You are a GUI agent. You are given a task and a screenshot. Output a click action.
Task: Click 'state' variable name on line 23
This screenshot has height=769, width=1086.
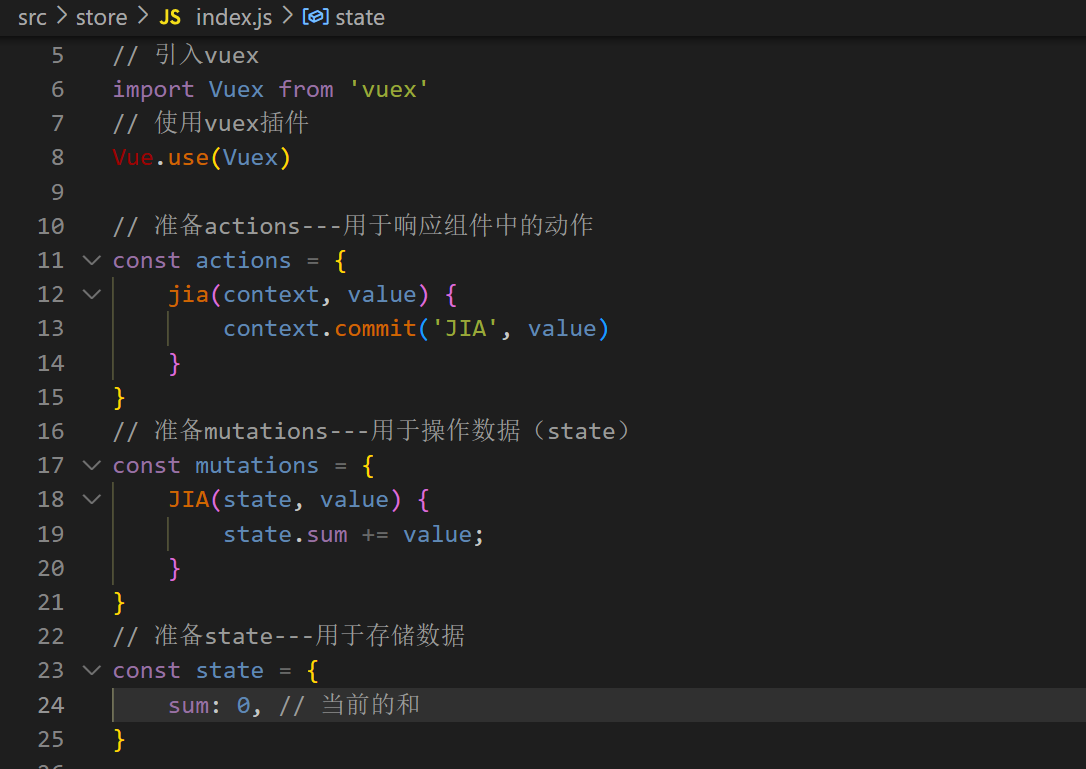point(229,671)
